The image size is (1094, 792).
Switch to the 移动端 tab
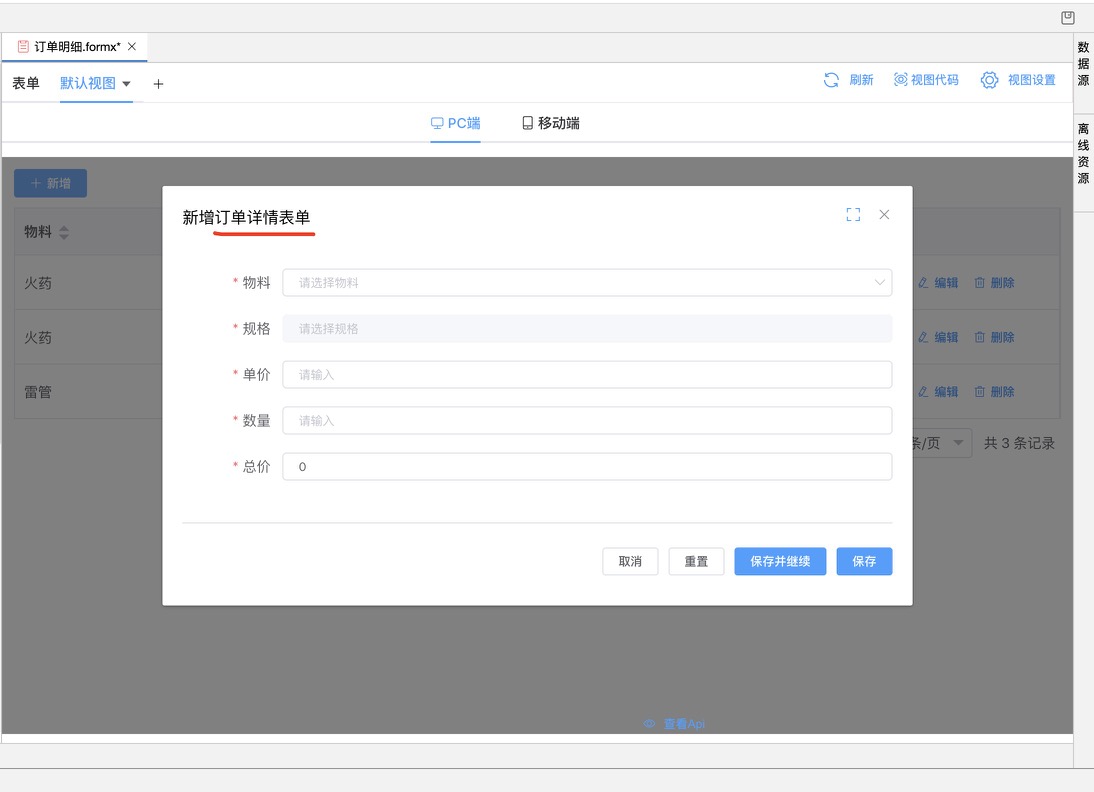tap(550, 123)
